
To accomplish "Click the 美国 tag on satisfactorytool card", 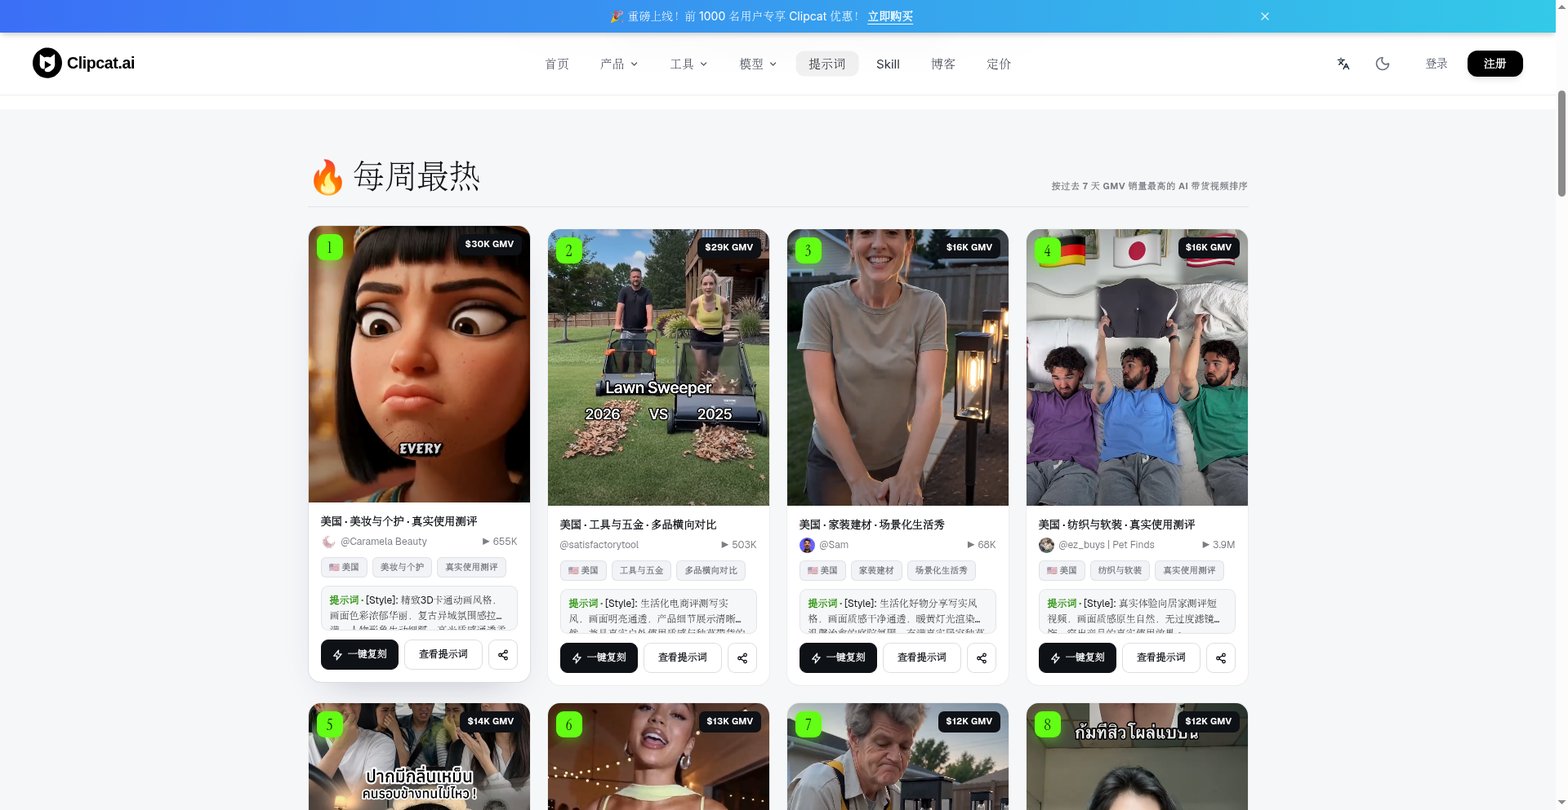I will (583, 571).
